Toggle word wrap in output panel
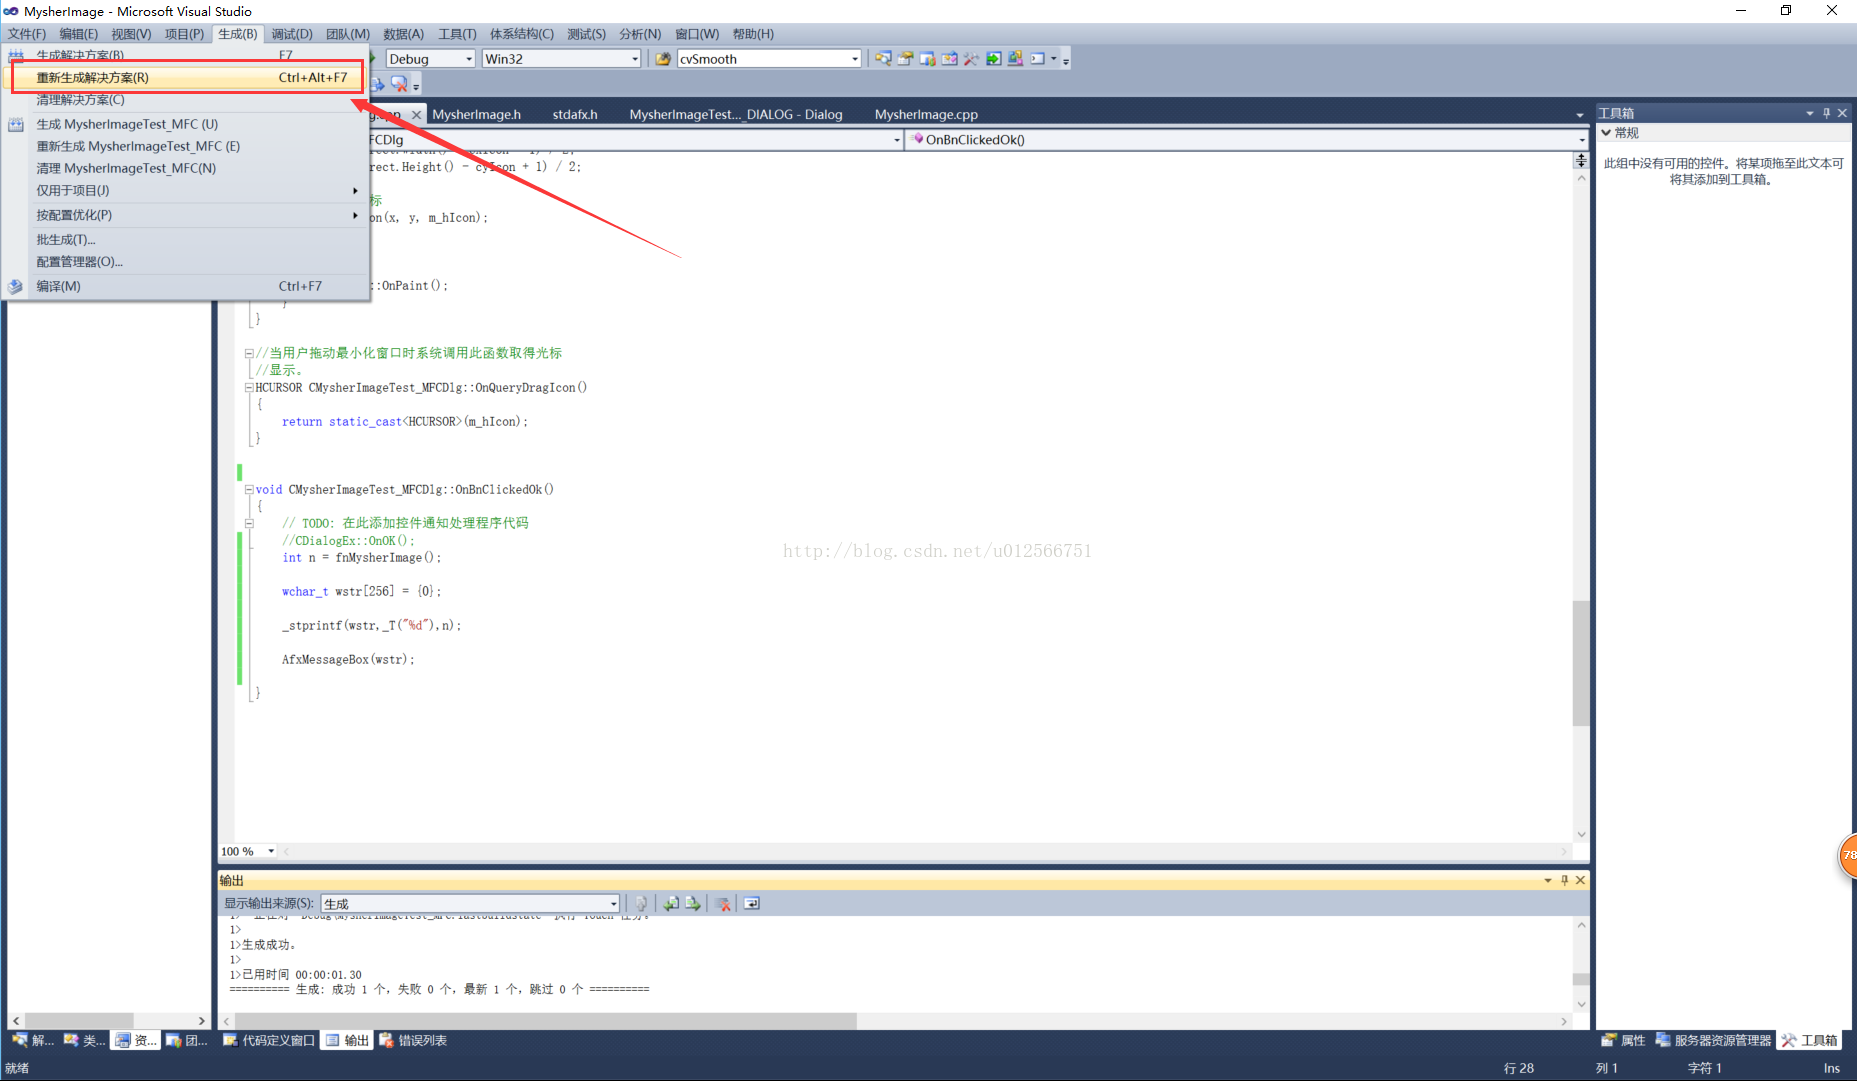 click(752, 903)
